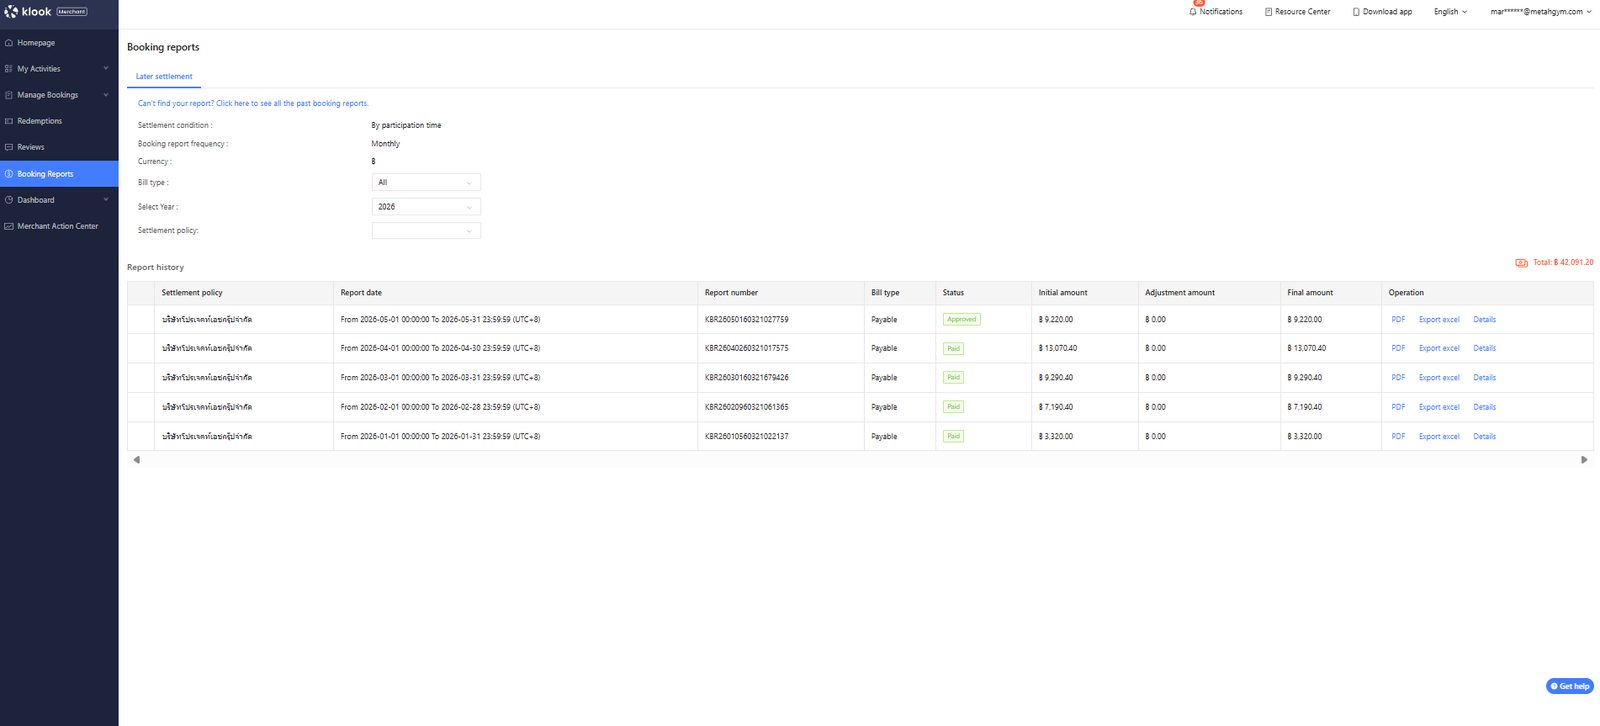The image size is (1600, 726).
Task: Click the left arrow of the table scrollbar
Action: [137, 460]
